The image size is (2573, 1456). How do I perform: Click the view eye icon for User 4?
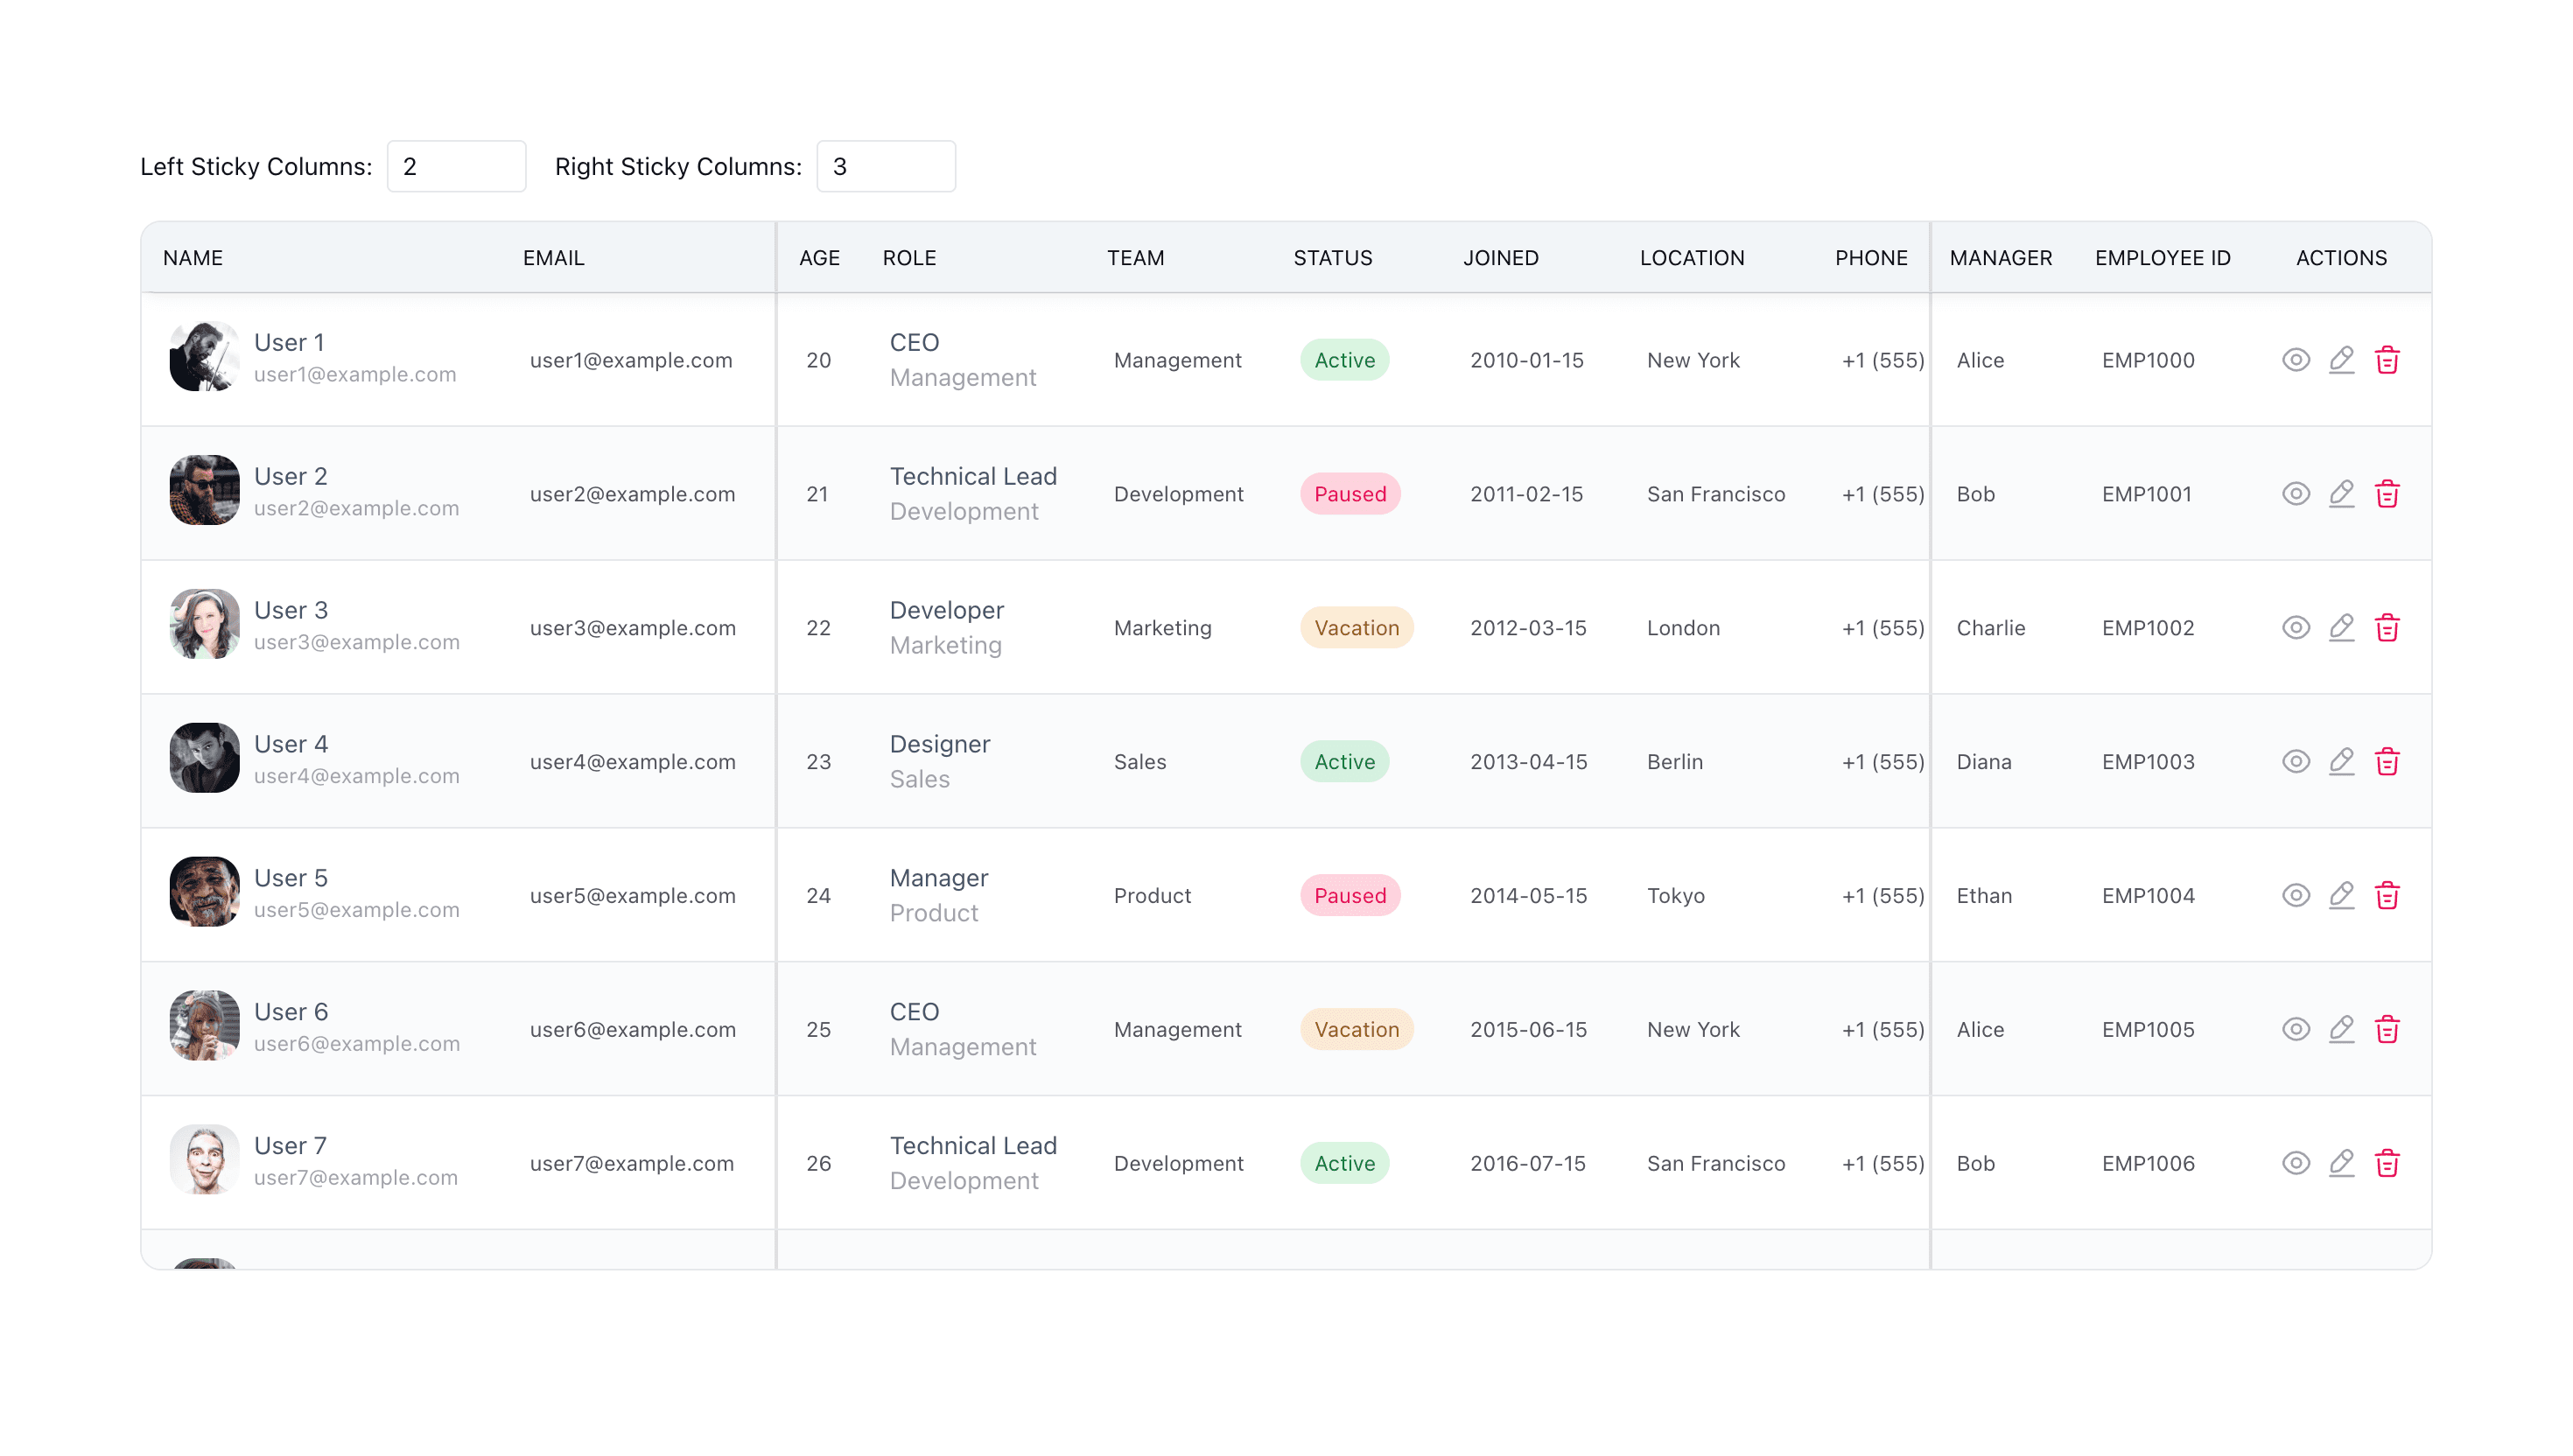2295,762
